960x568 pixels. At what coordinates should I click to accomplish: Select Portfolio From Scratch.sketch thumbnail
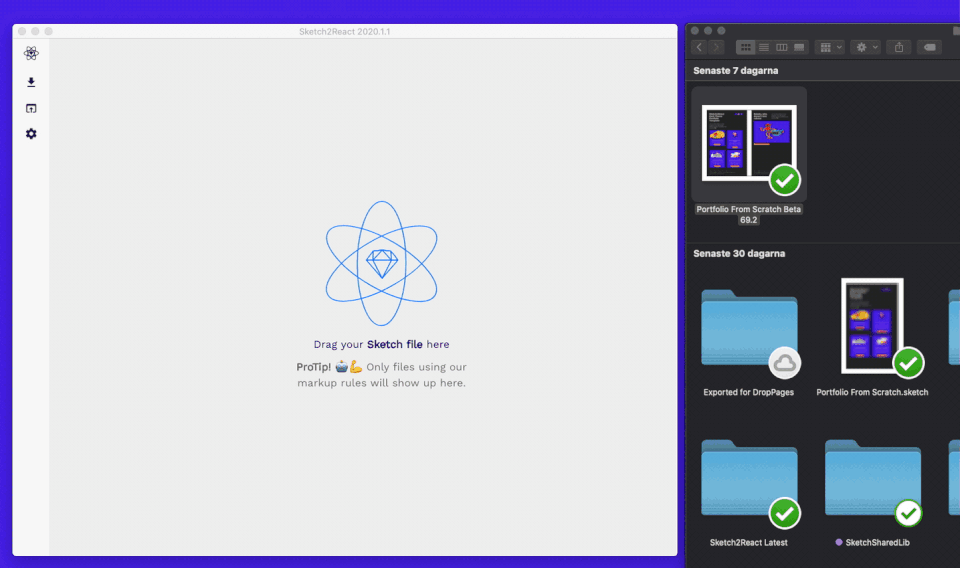pyautogui.click(x=872, y=326)
